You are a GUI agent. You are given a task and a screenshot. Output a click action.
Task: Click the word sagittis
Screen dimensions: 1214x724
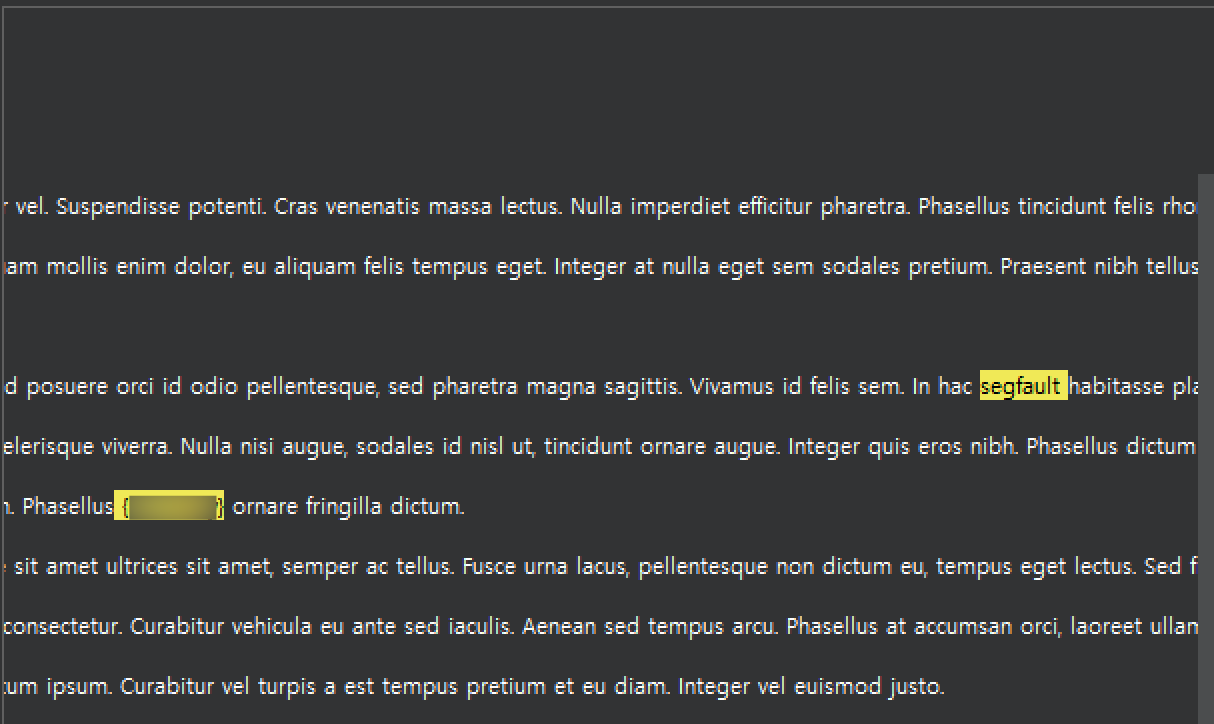646,387
